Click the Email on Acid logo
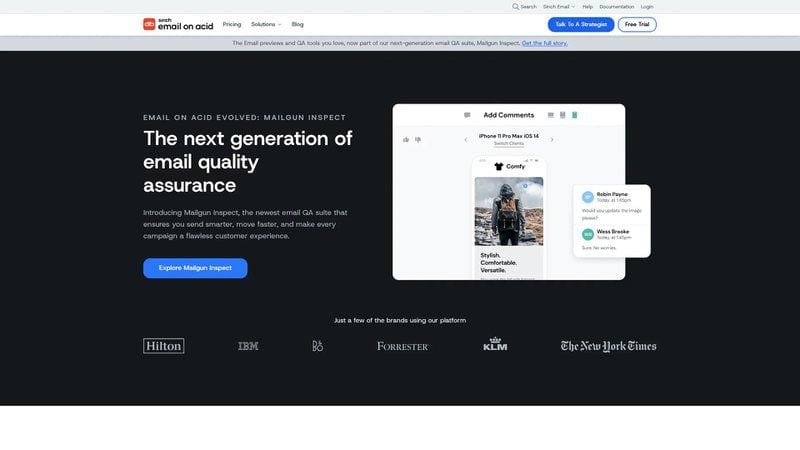 point(178,24)
